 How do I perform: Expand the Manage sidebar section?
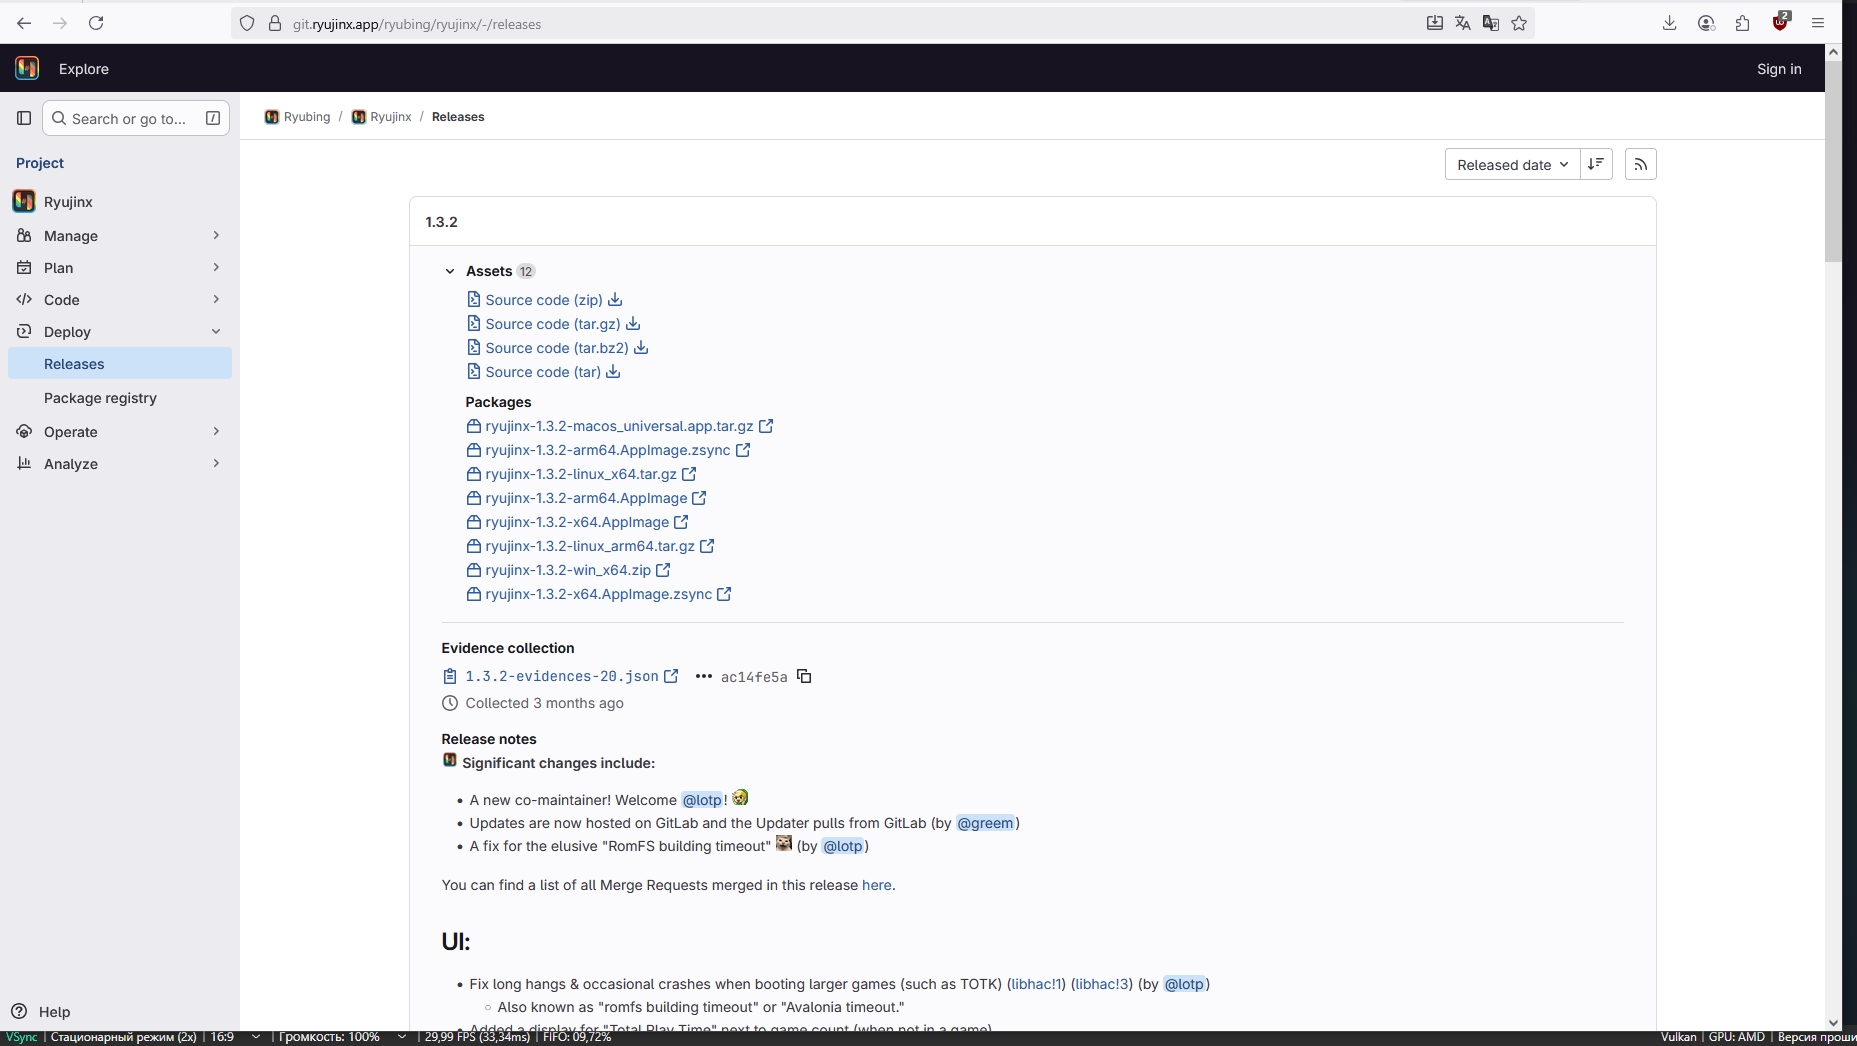click(x=120, y=236)
